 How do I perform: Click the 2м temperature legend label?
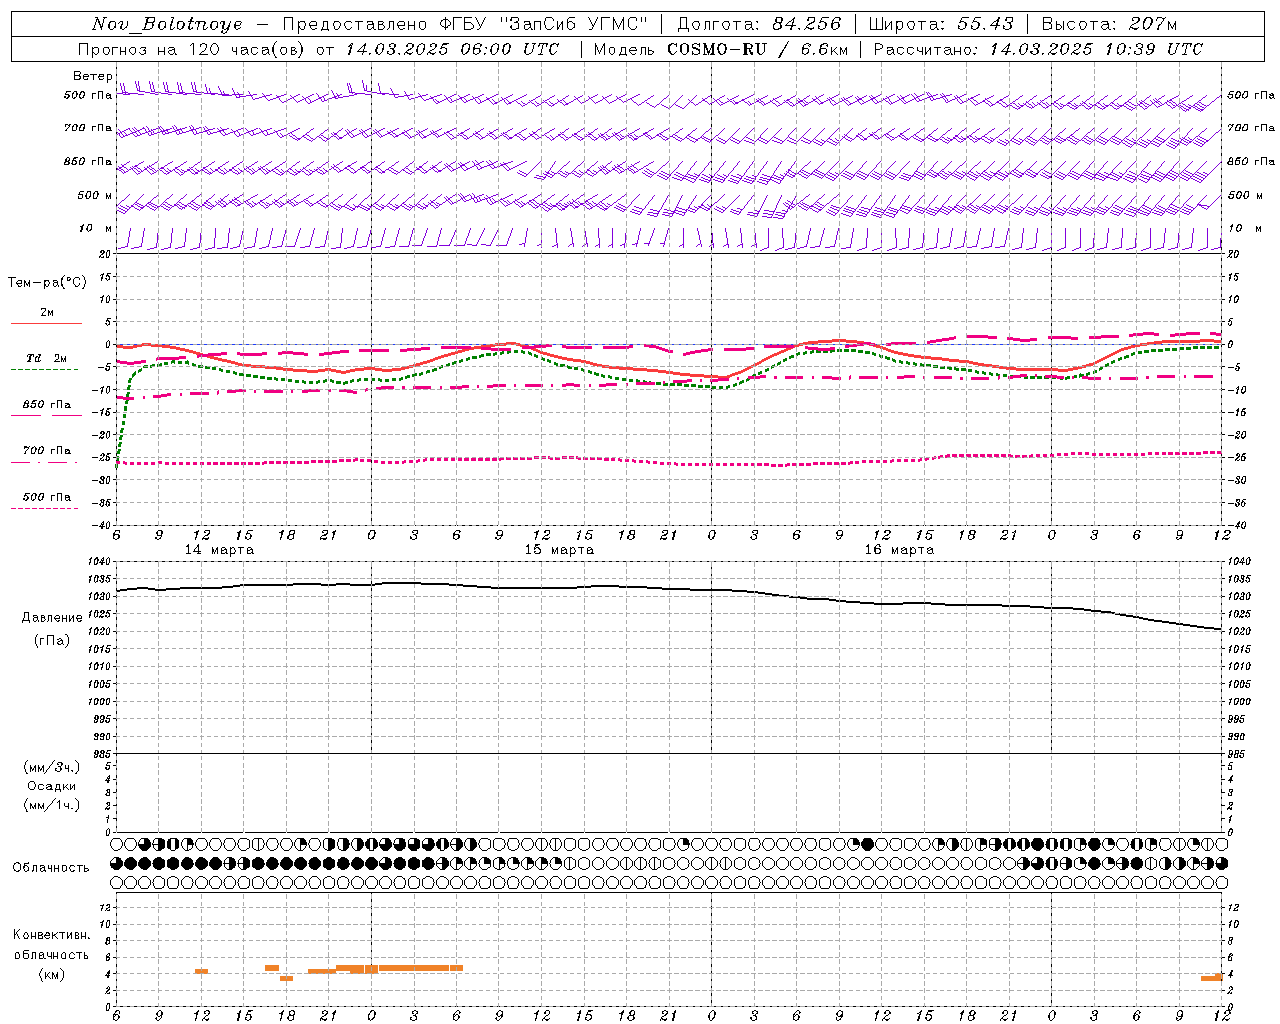(47, 313)
